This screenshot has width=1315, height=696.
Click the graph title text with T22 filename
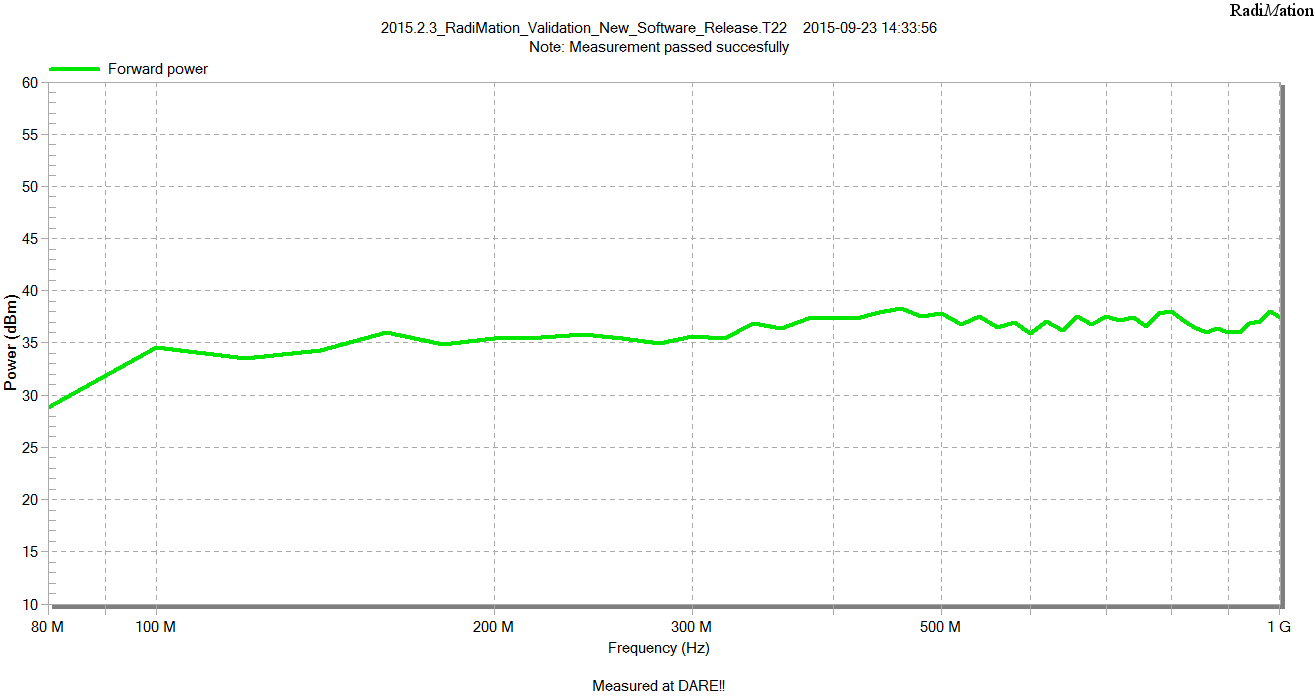(584, 28)
